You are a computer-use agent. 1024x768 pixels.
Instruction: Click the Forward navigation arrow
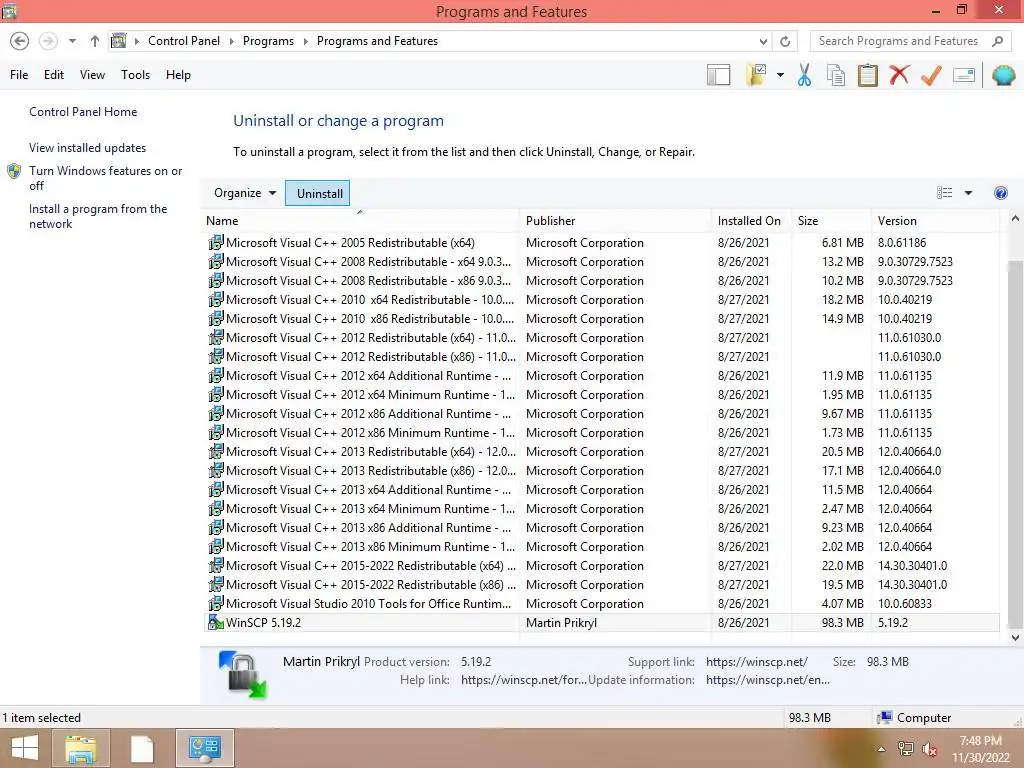(x=48, y=41)
